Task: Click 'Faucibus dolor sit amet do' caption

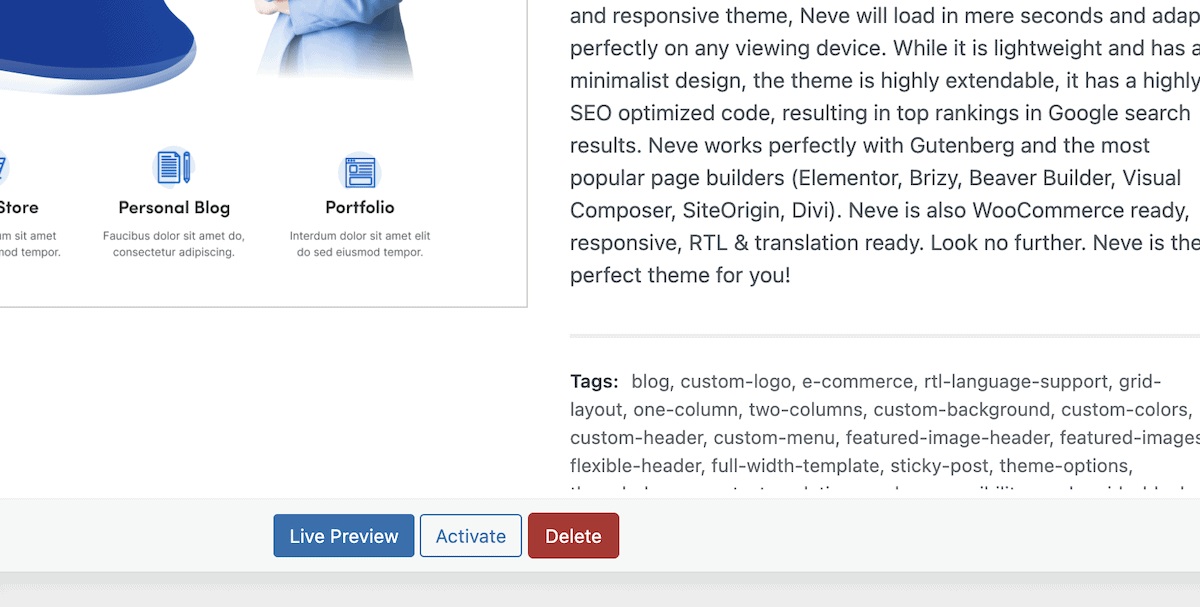Action: [174, 236]
